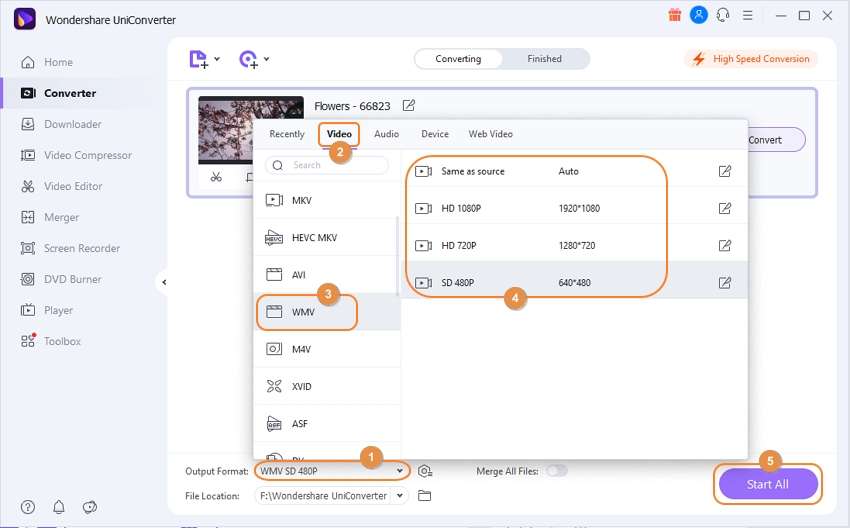Open the user account profile icon
This screenshot has width=850, height=528.
(698, 15)
